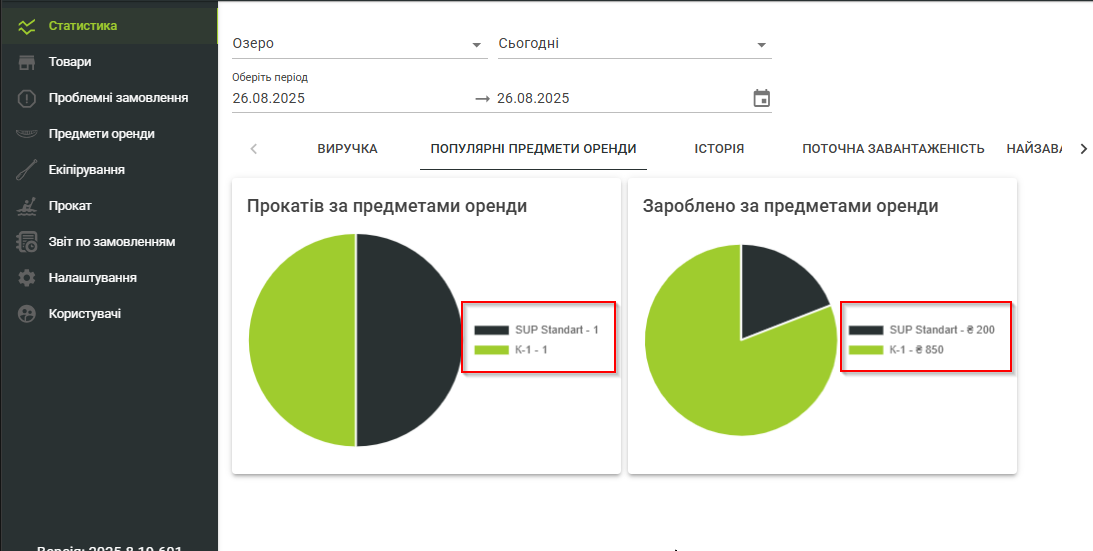Click the Користувачі users icon

pos(26,314)
